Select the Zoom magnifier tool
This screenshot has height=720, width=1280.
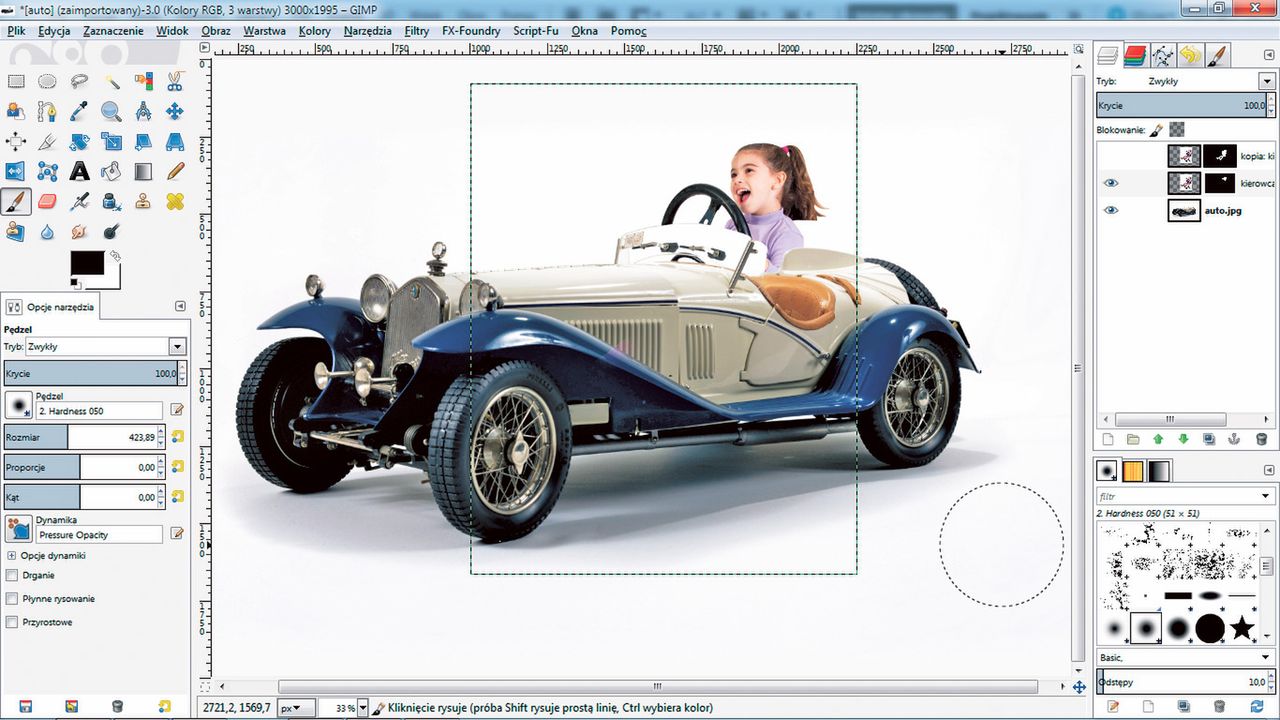[111, 112]
